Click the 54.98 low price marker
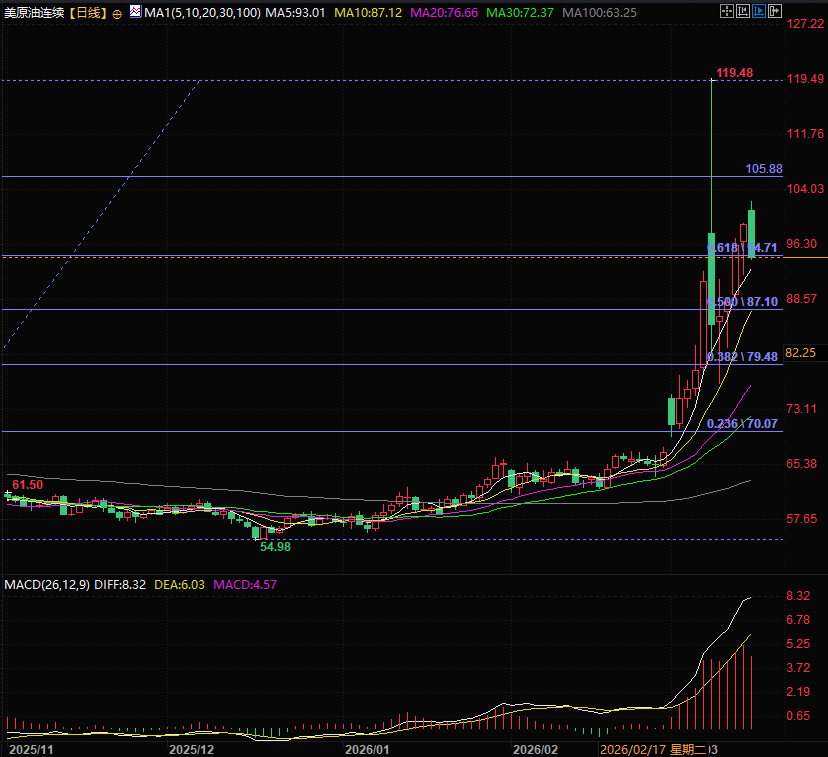This screenshot has width=828, height=757. (275, 547)
